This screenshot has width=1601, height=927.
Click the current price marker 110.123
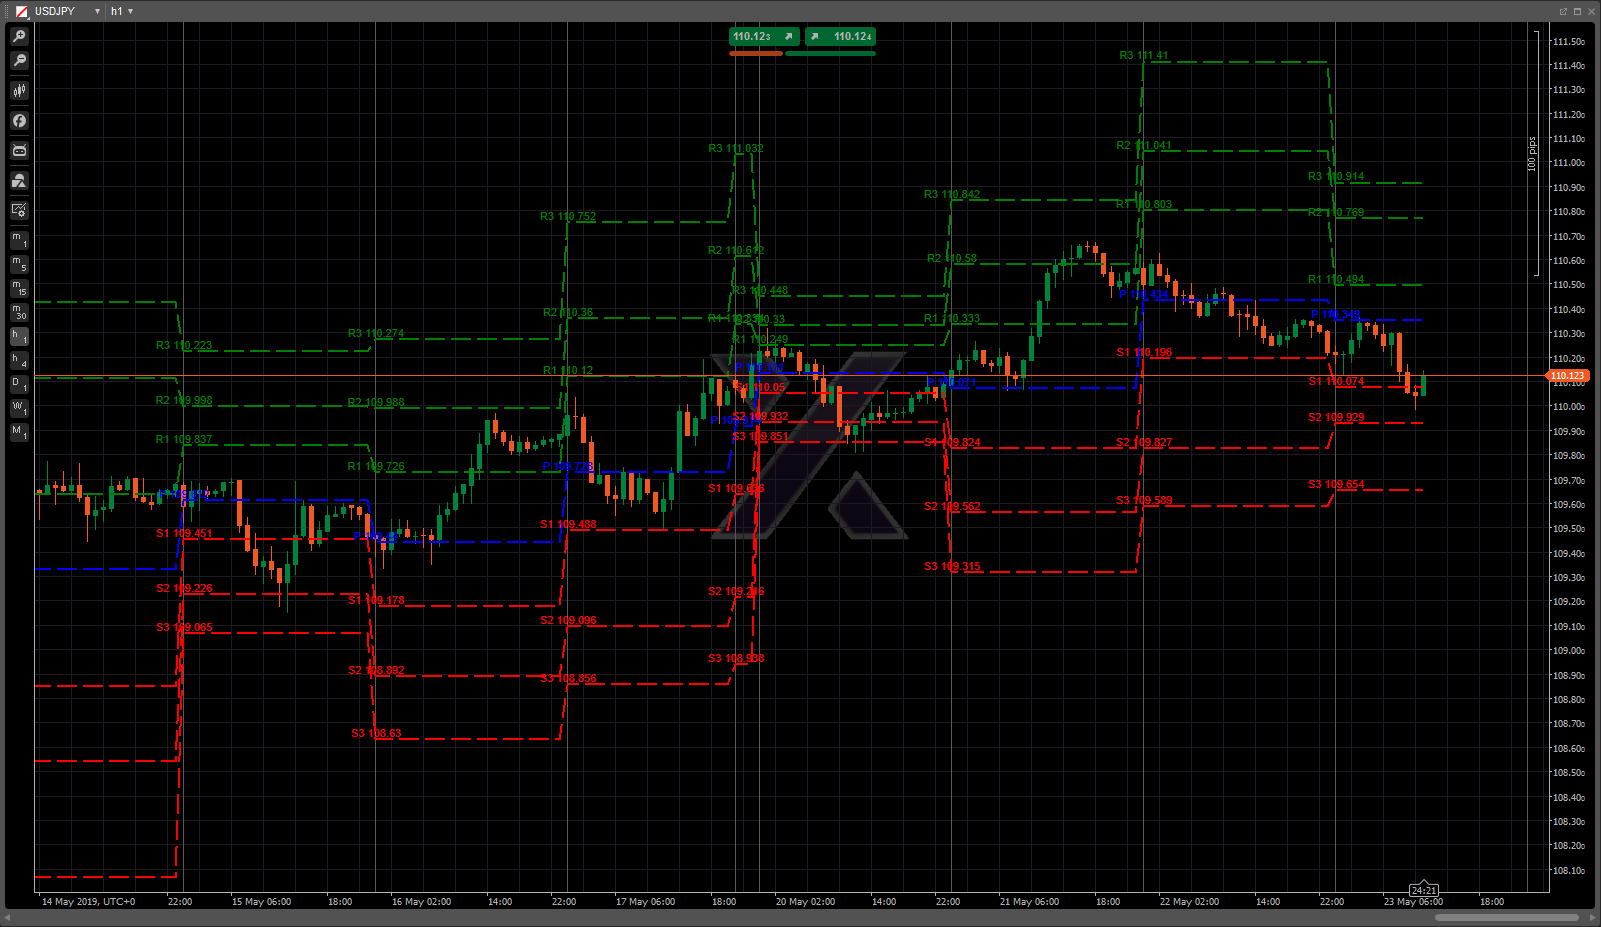(x=1567, y=376)
